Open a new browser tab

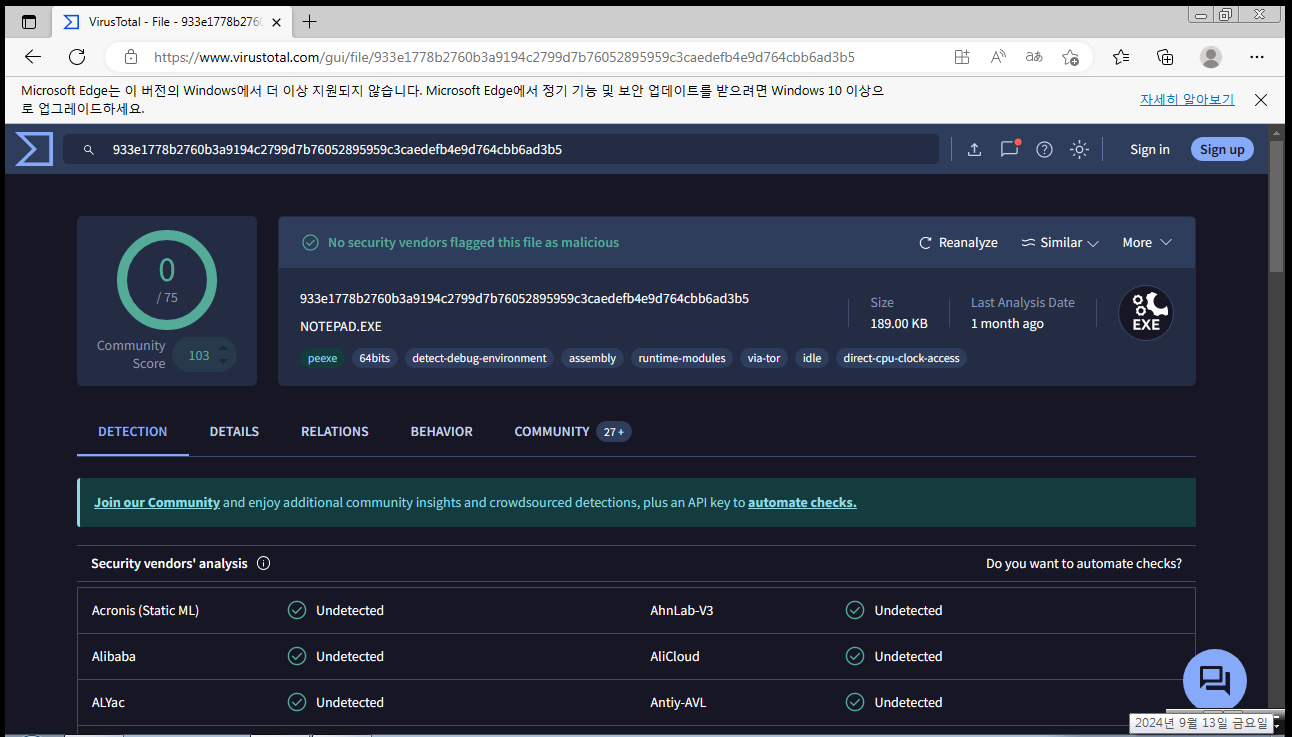(x=310, y=22)
